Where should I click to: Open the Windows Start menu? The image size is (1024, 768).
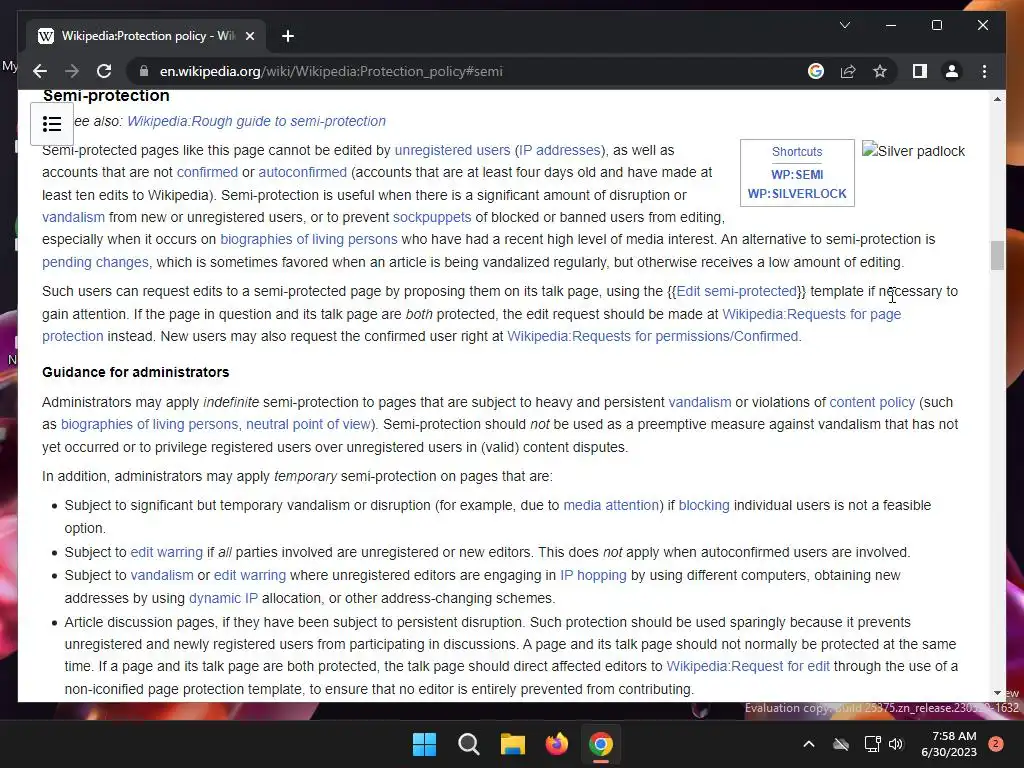[x=424, y=744]
